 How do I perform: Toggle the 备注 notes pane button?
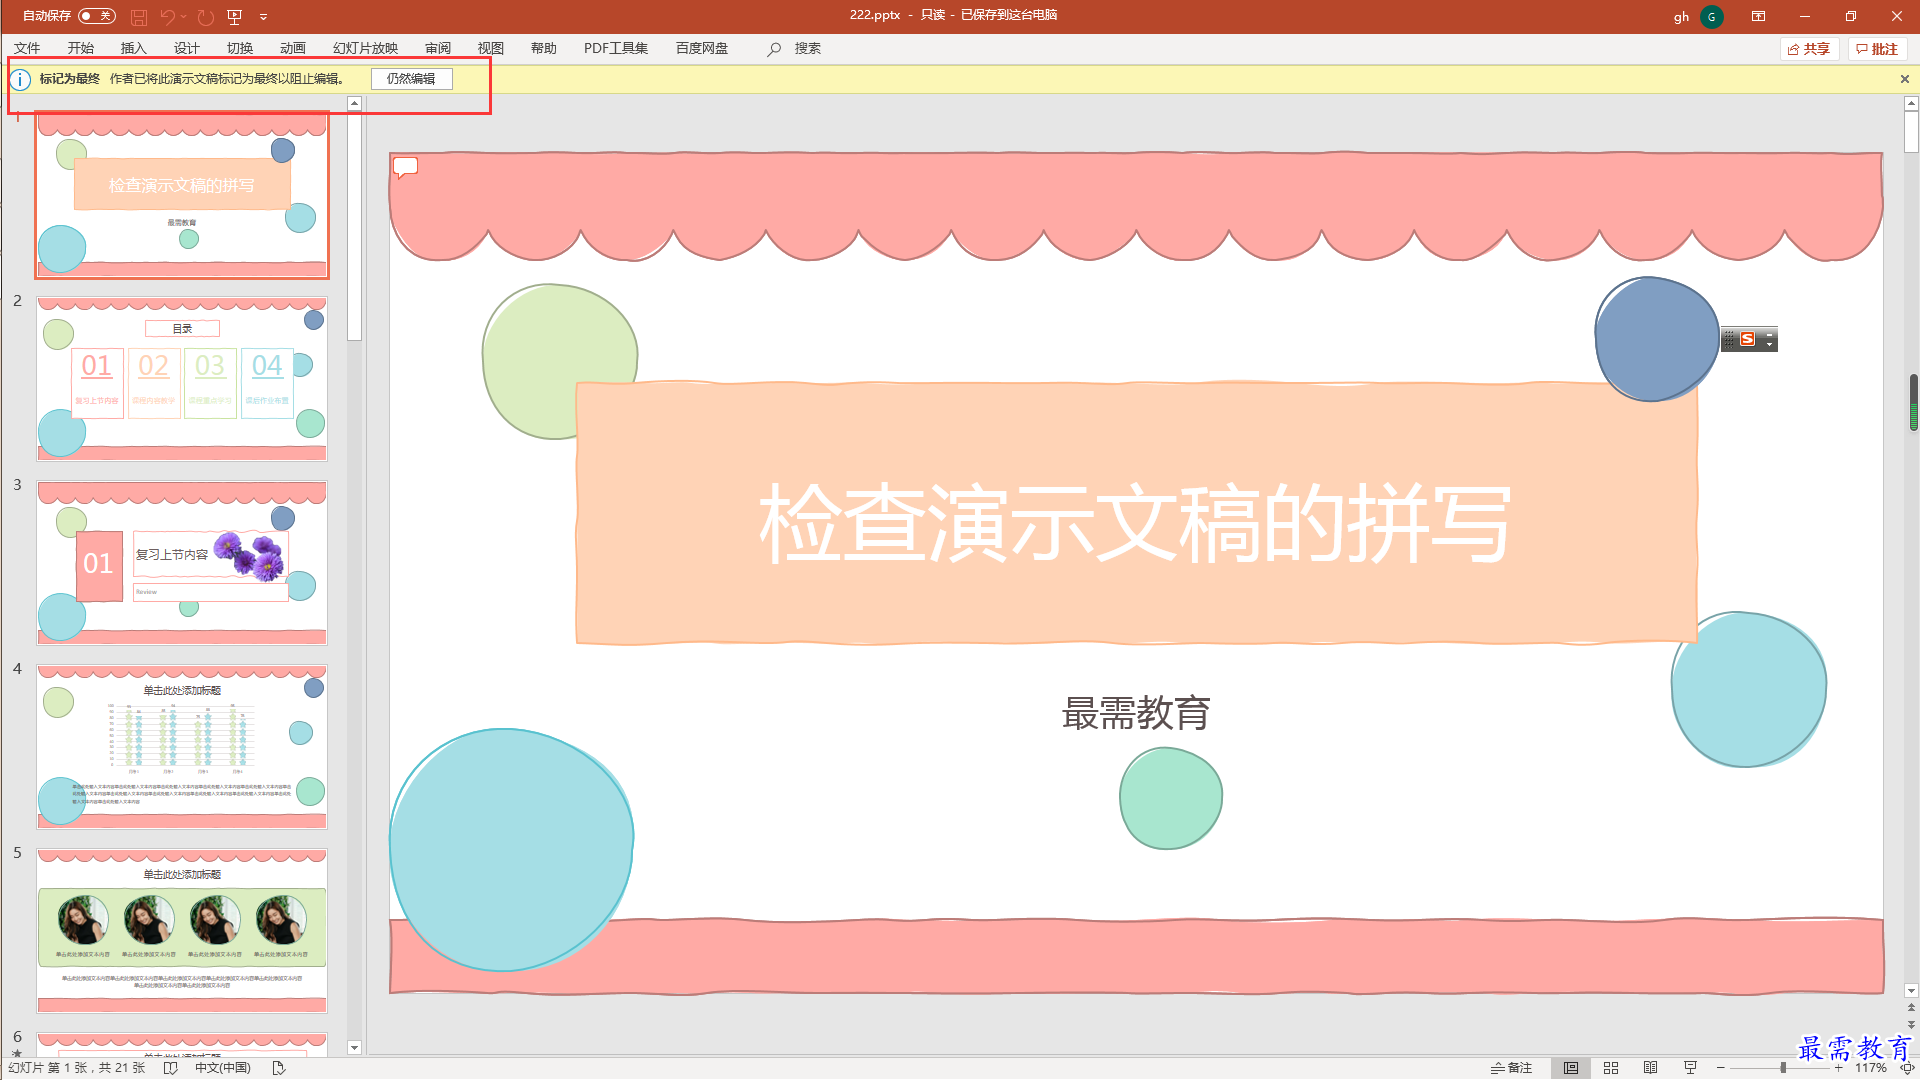(1511, 1068)
